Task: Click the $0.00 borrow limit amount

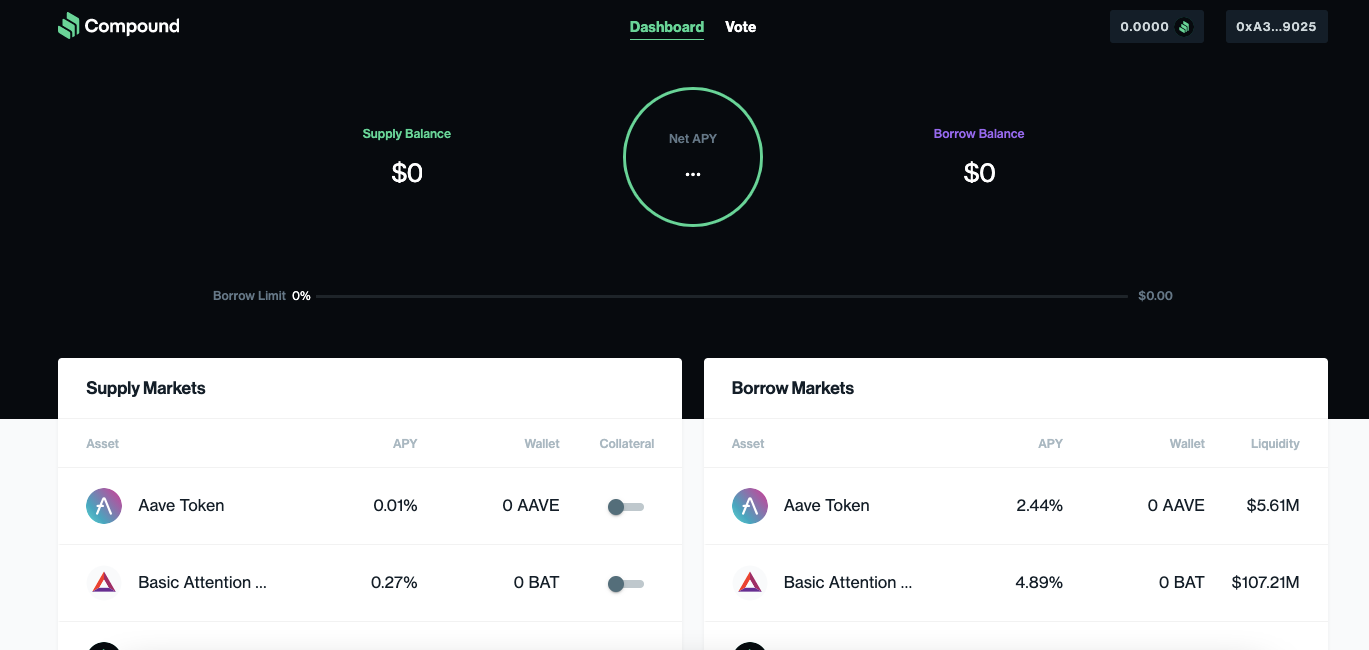Action: pos(1155,296)
